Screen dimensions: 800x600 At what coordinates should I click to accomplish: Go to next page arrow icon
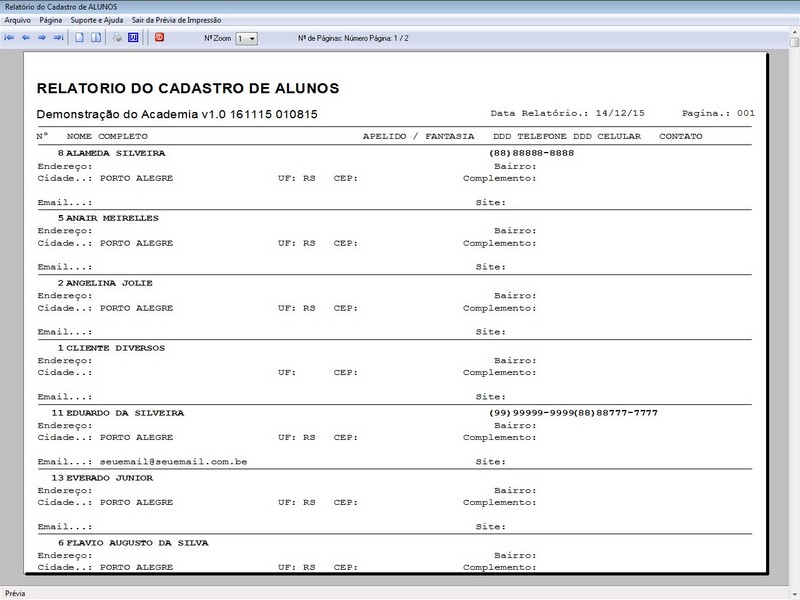[42, 38]
